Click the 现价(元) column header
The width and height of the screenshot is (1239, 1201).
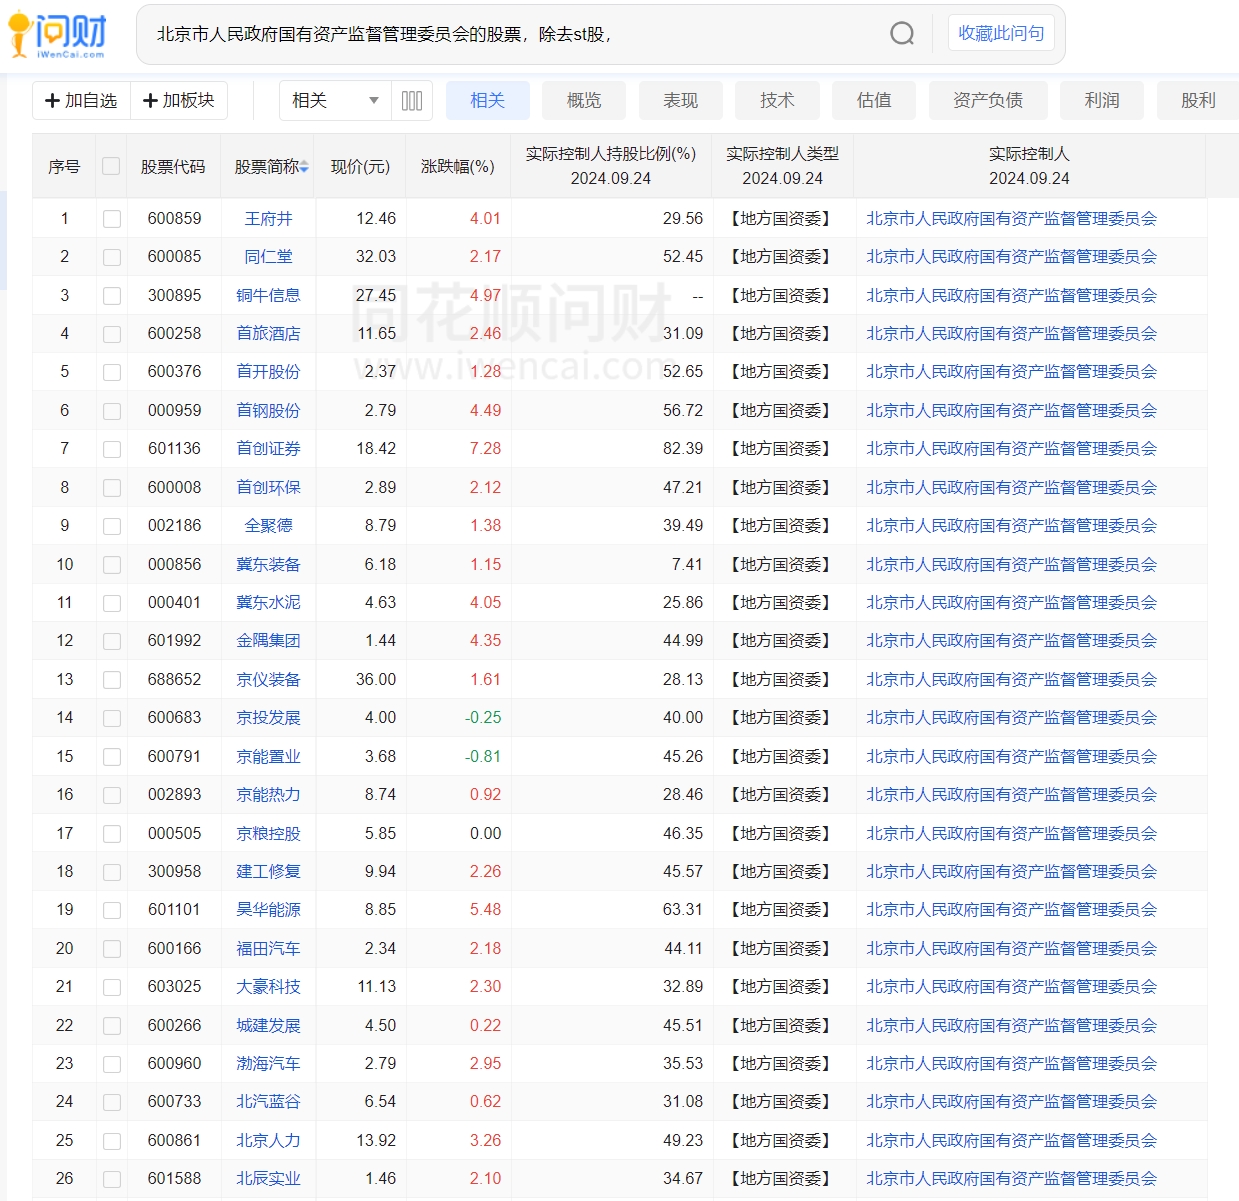361,166
